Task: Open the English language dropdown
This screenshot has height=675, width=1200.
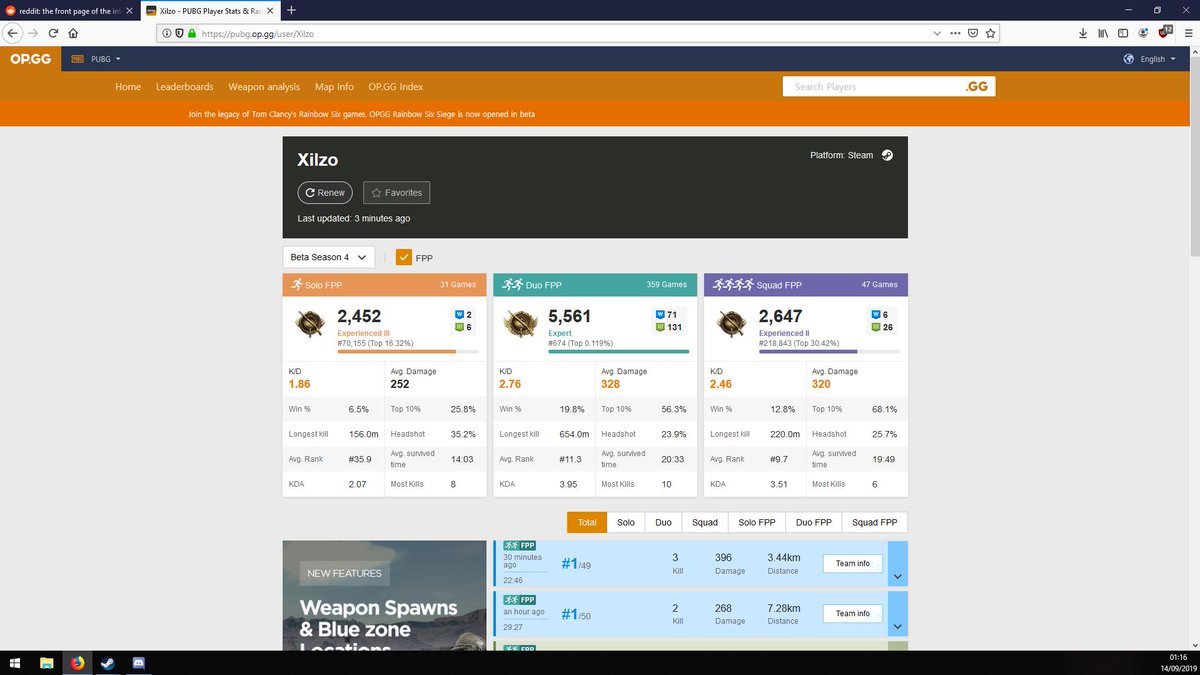Action: coord(1150,59)
